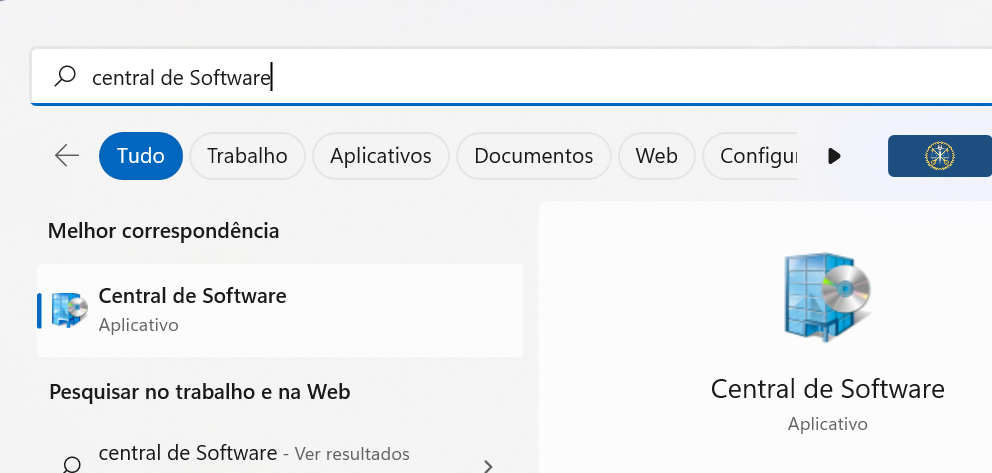Open 'central de Software' web results entry
The width and height of the screenshot is (992, 473).
click(x=280, y=458)
